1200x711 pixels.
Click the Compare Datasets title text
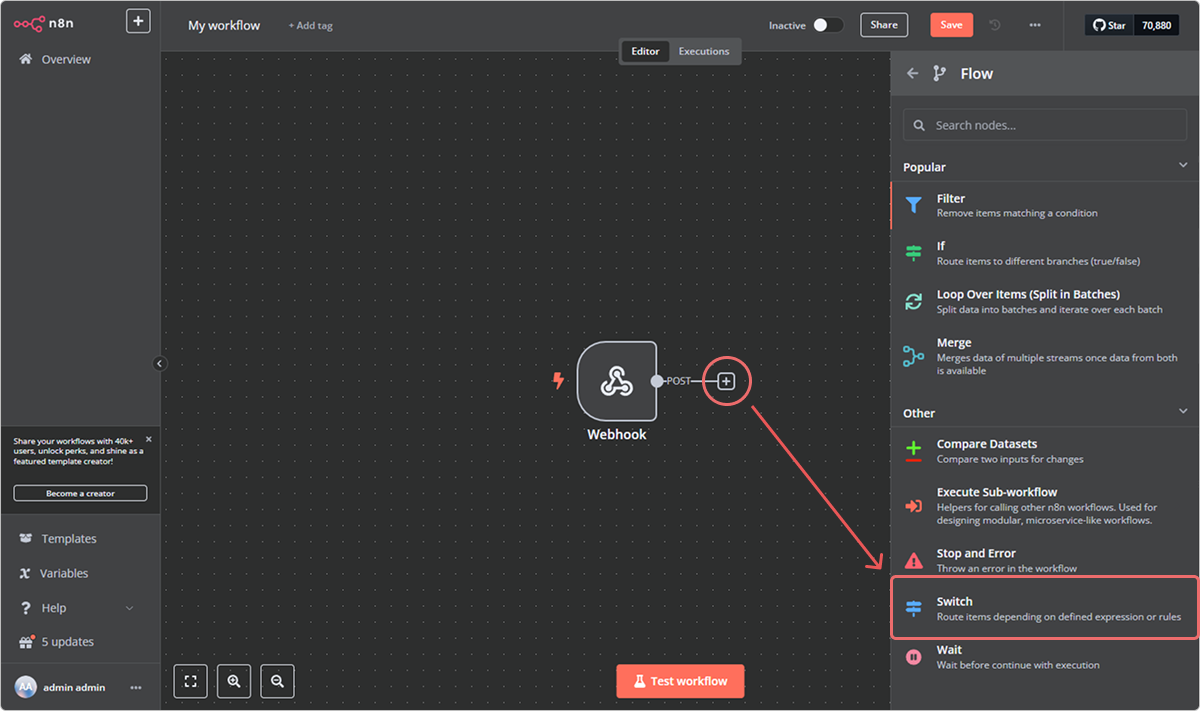click(987, 444)
